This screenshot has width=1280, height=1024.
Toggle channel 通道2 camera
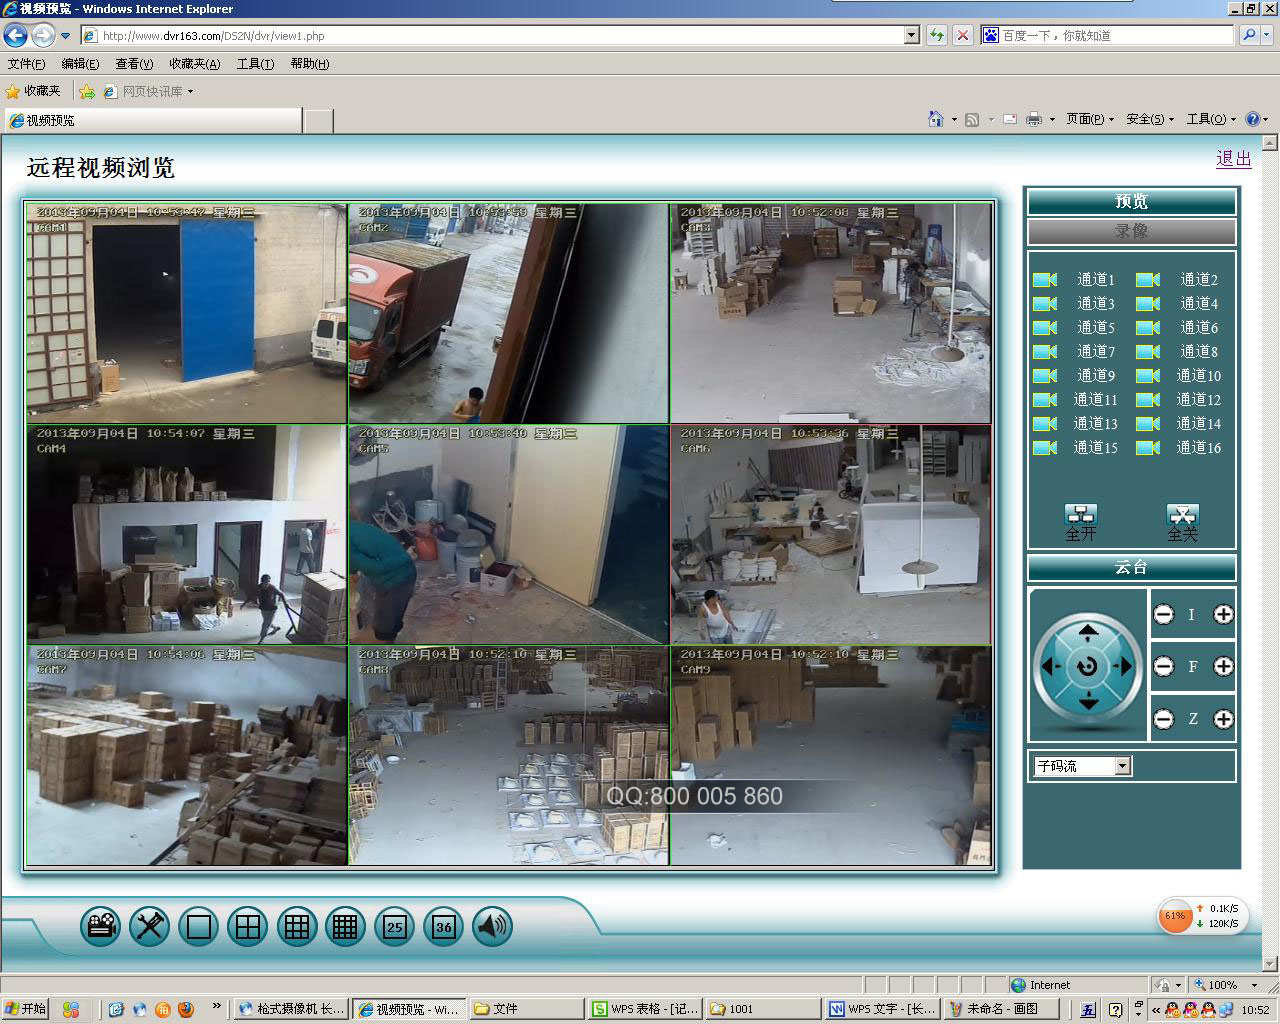pos(1148,280)
